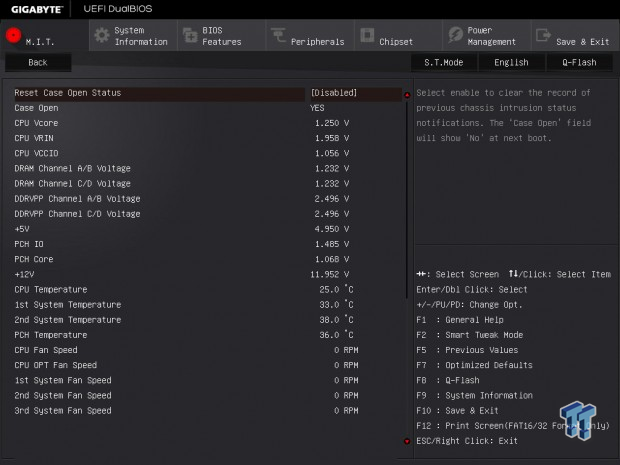Open the Save & Exit tab

tap(575, 35)
